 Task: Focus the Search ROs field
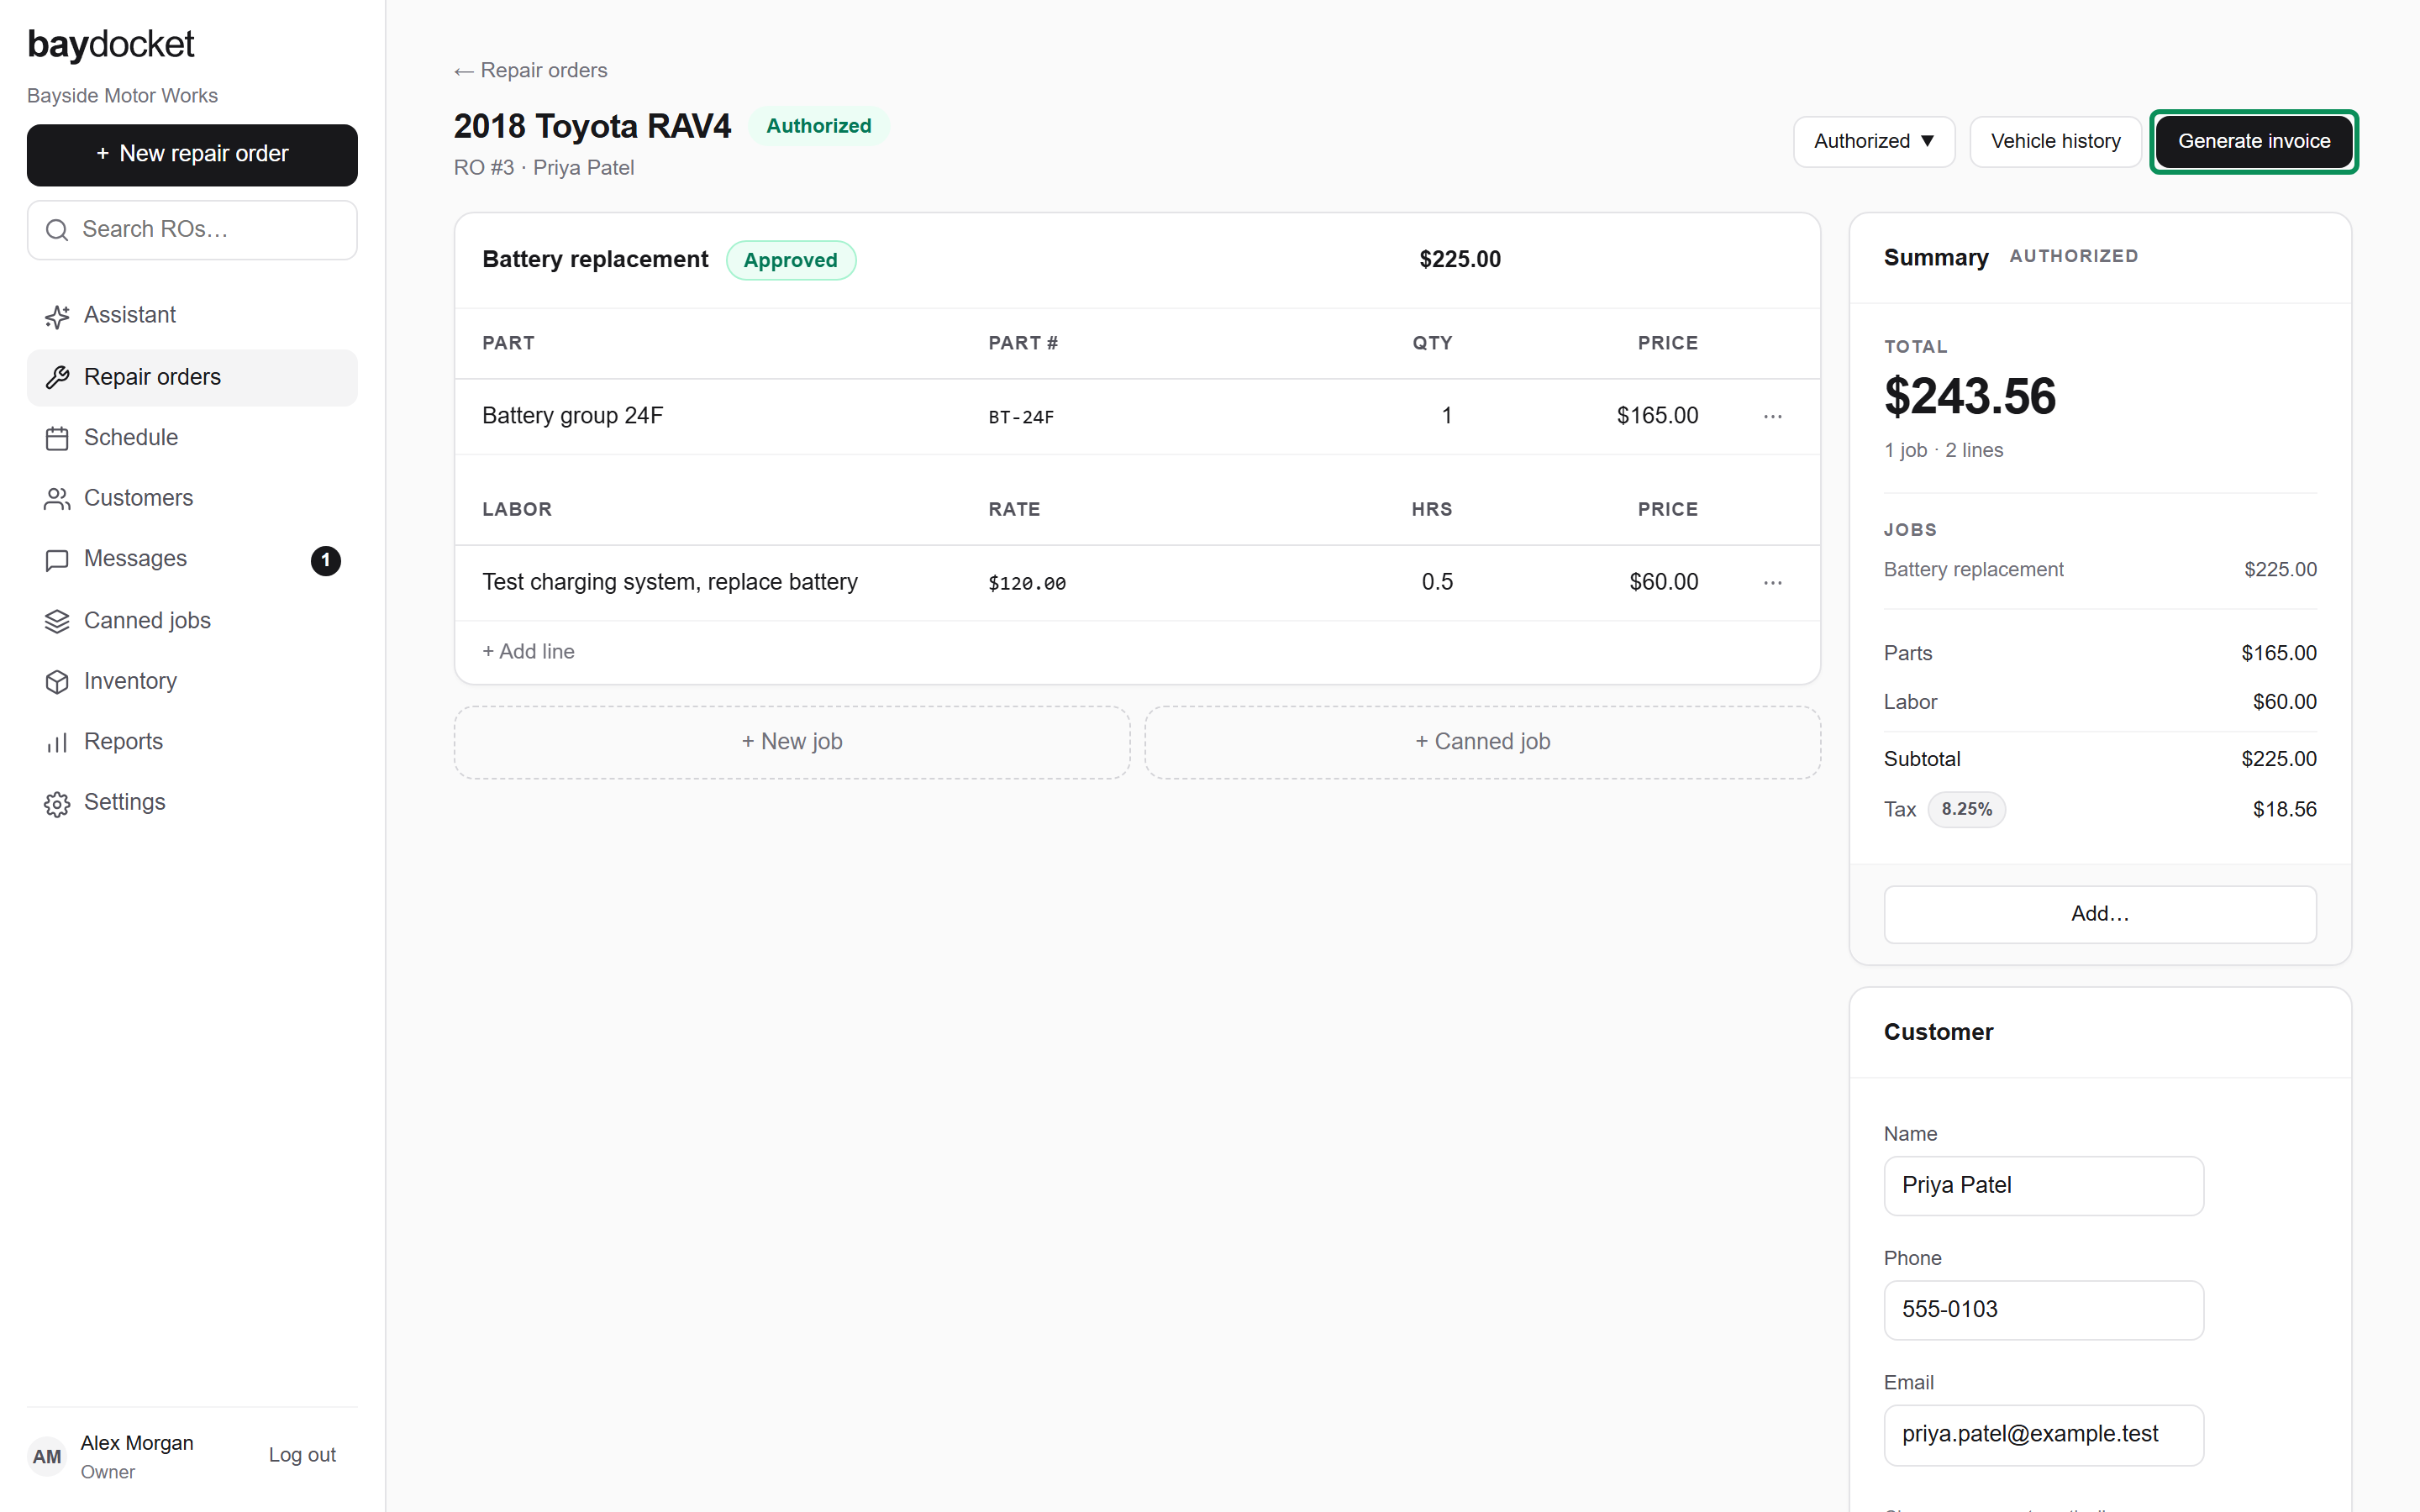click(192, 230)
